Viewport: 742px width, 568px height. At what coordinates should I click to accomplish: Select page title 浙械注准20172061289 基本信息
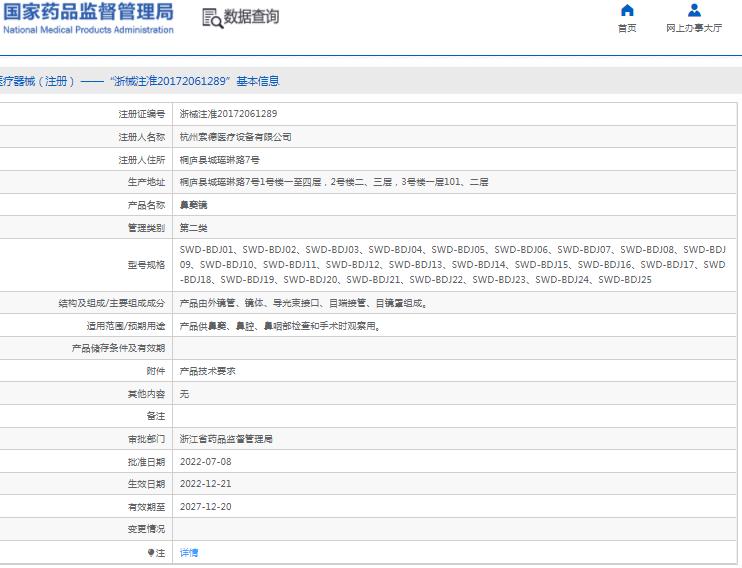195,81
